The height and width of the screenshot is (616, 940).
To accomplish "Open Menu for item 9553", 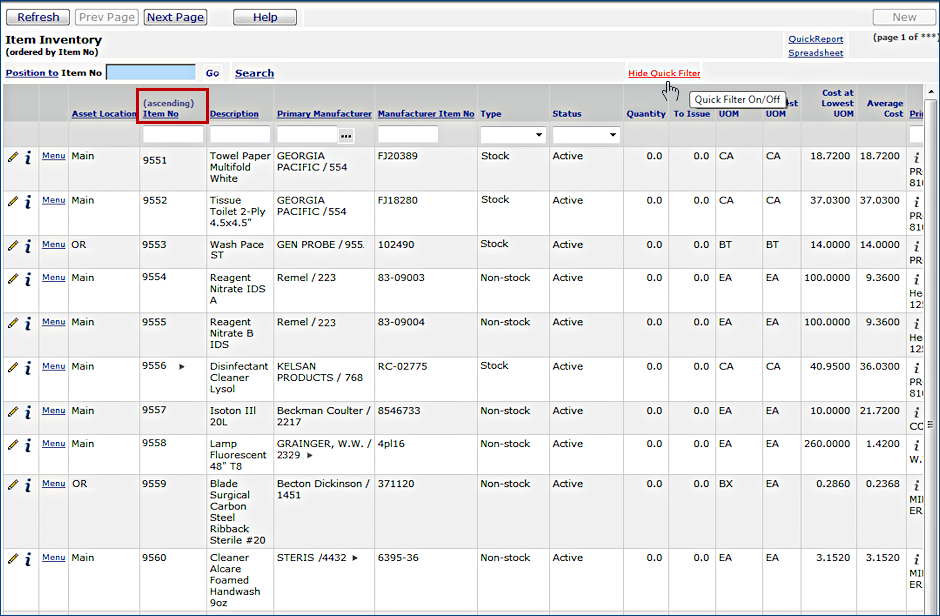I will 53,245.
